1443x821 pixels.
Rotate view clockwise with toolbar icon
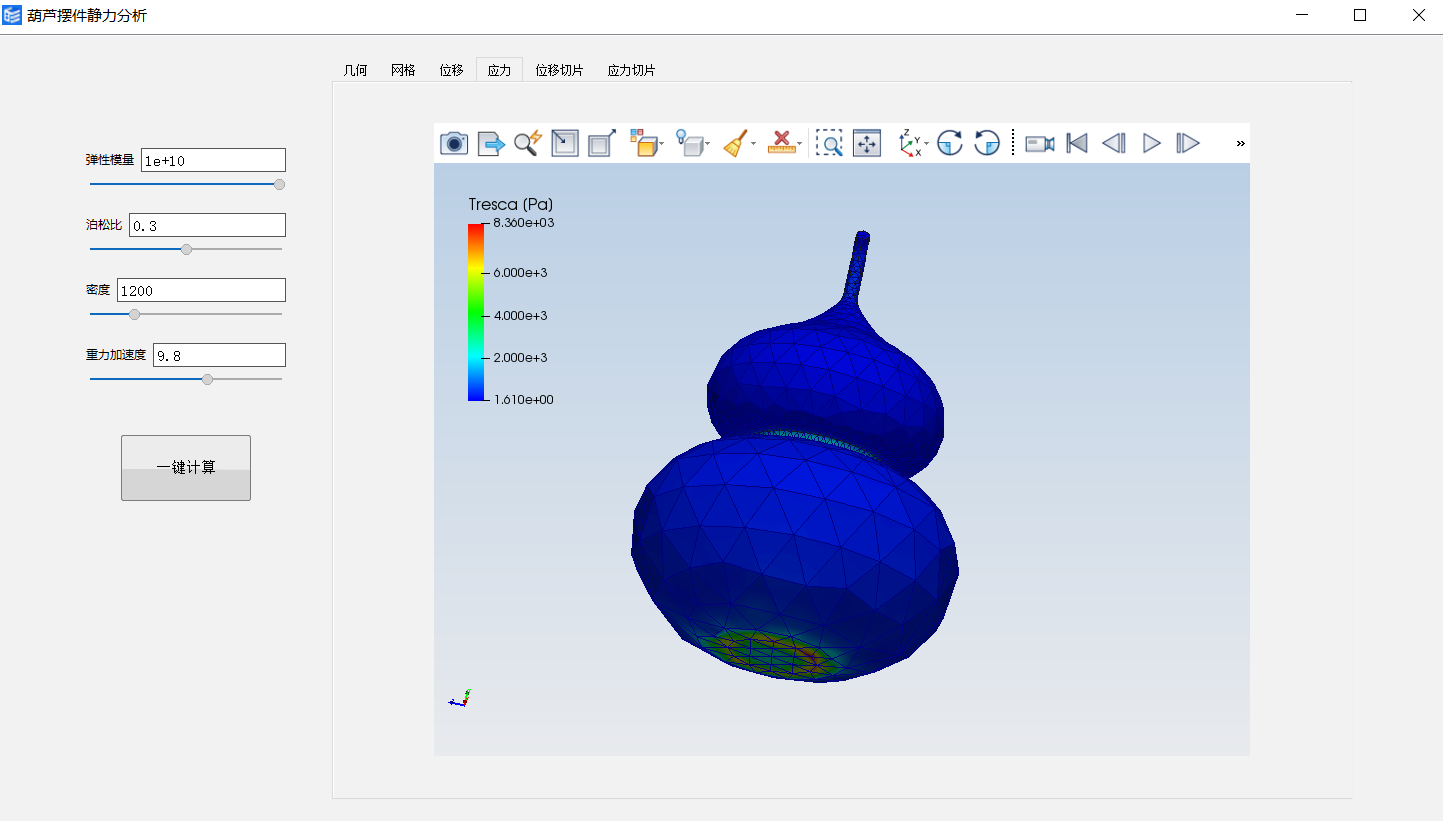950,144
